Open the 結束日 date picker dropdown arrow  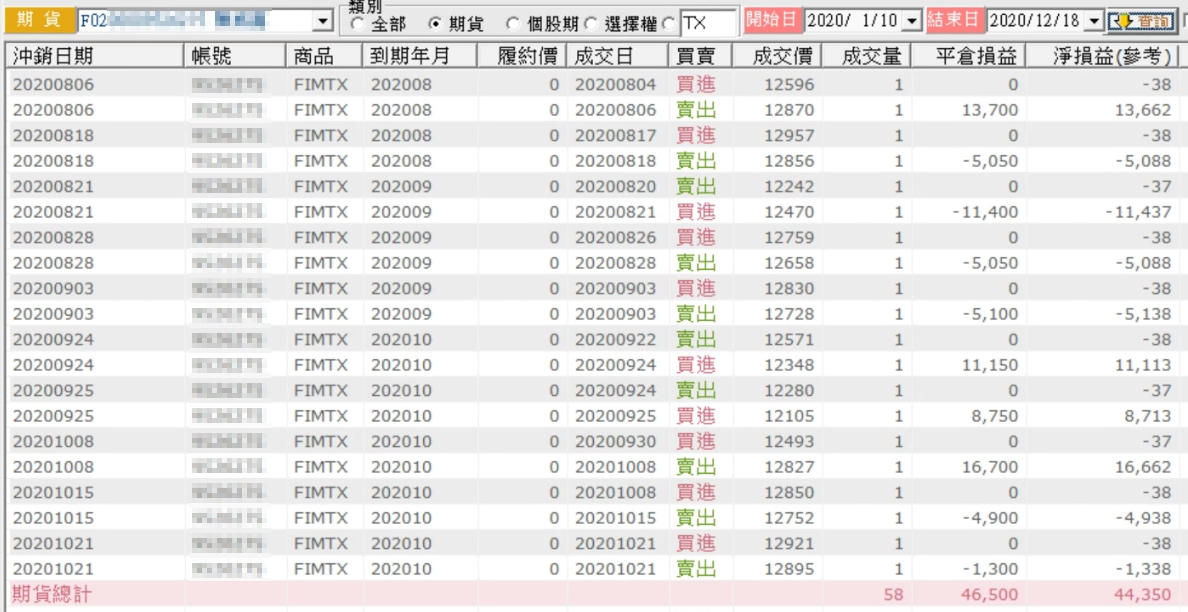coord(1093,21)
